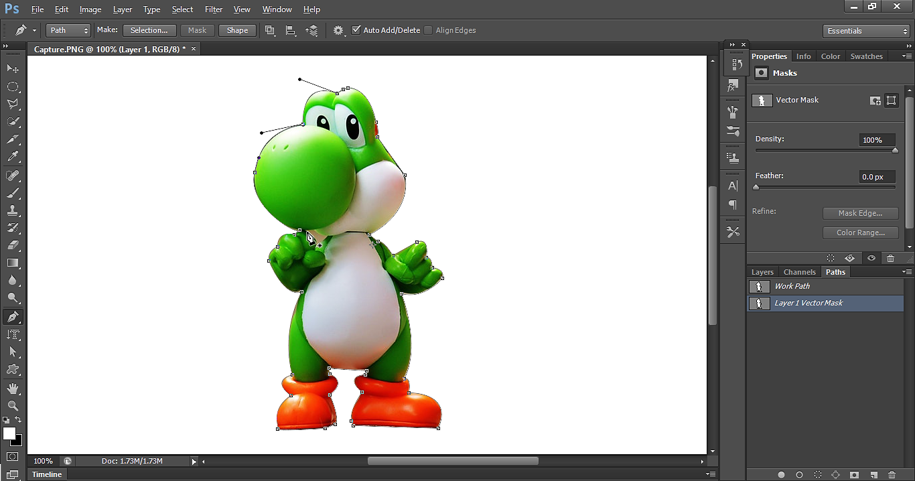
Task: Select the Elliptical Marquee tool
Action: [x=12, y=87]
